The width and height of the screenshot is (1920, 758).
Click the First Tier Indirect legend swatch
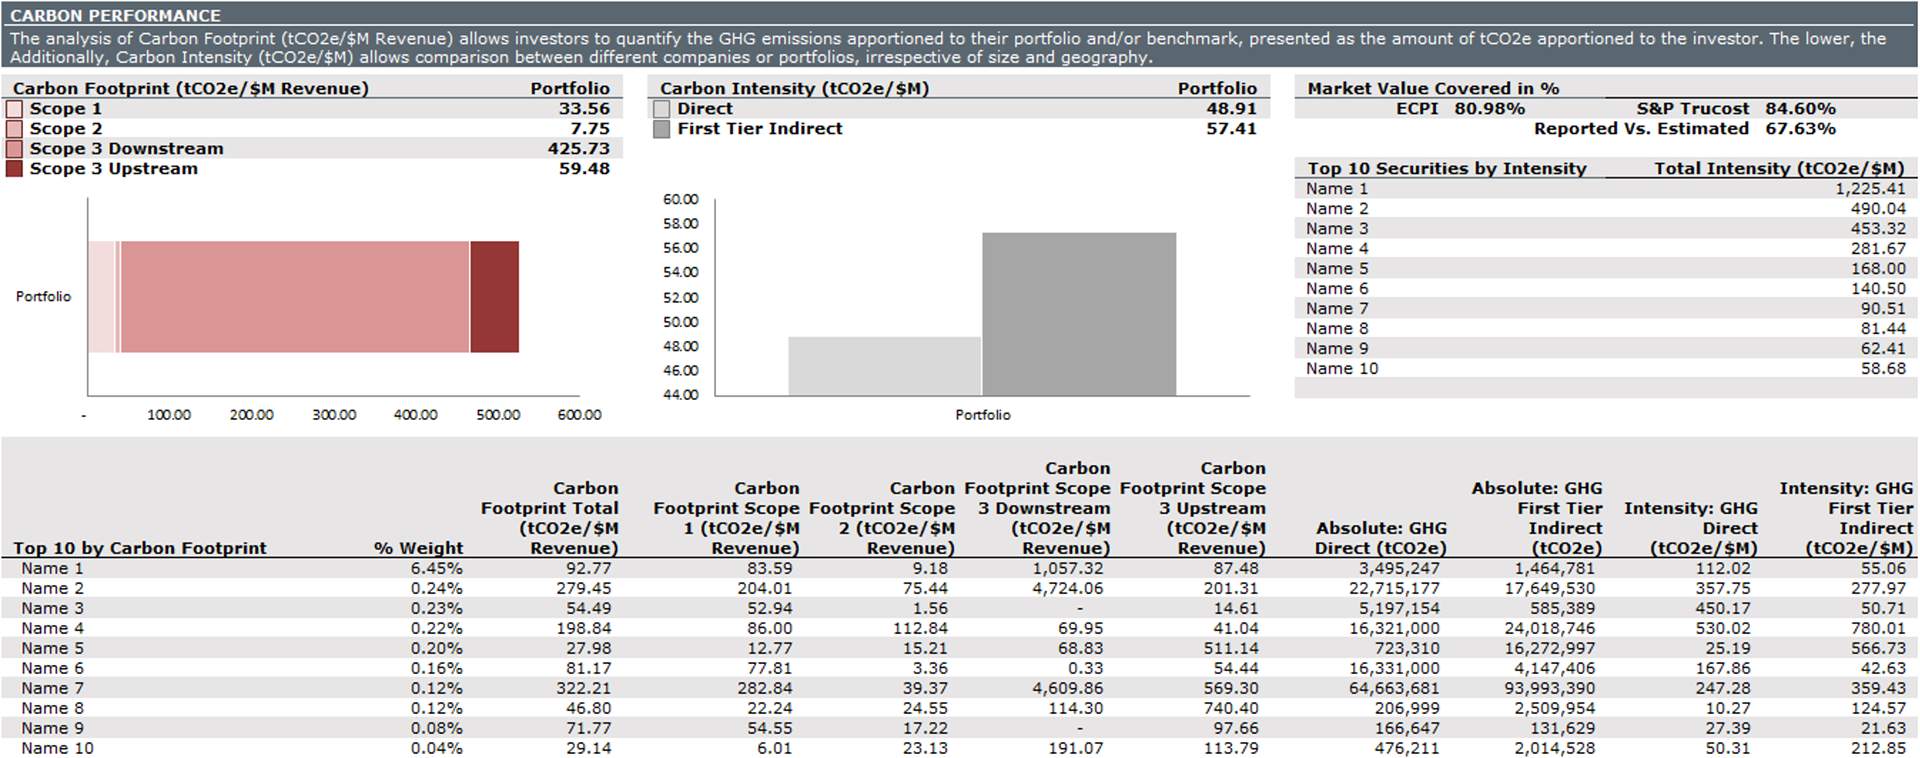[661, 129]
